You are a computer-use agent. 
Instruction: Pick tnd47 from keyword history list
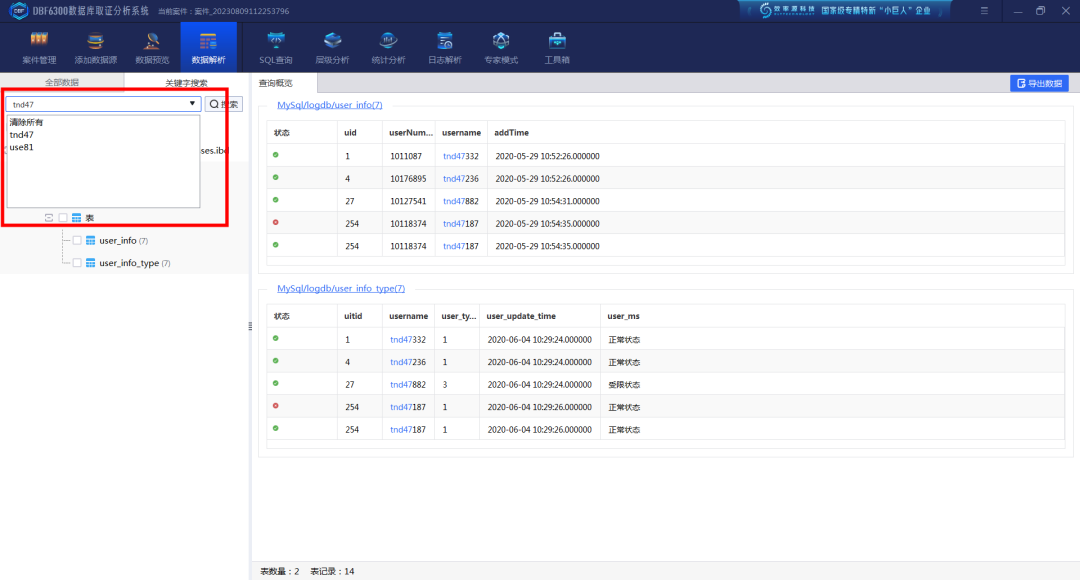(x=21, y=135)
